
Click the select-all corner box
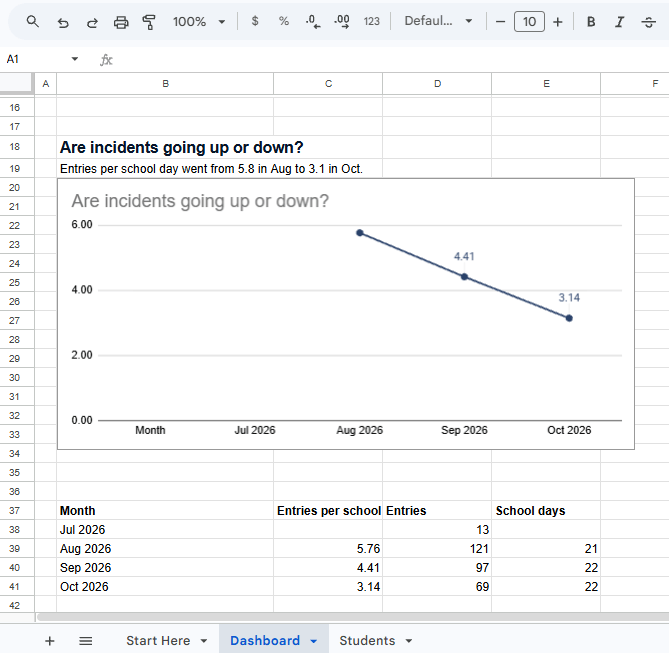pos(17,83)
